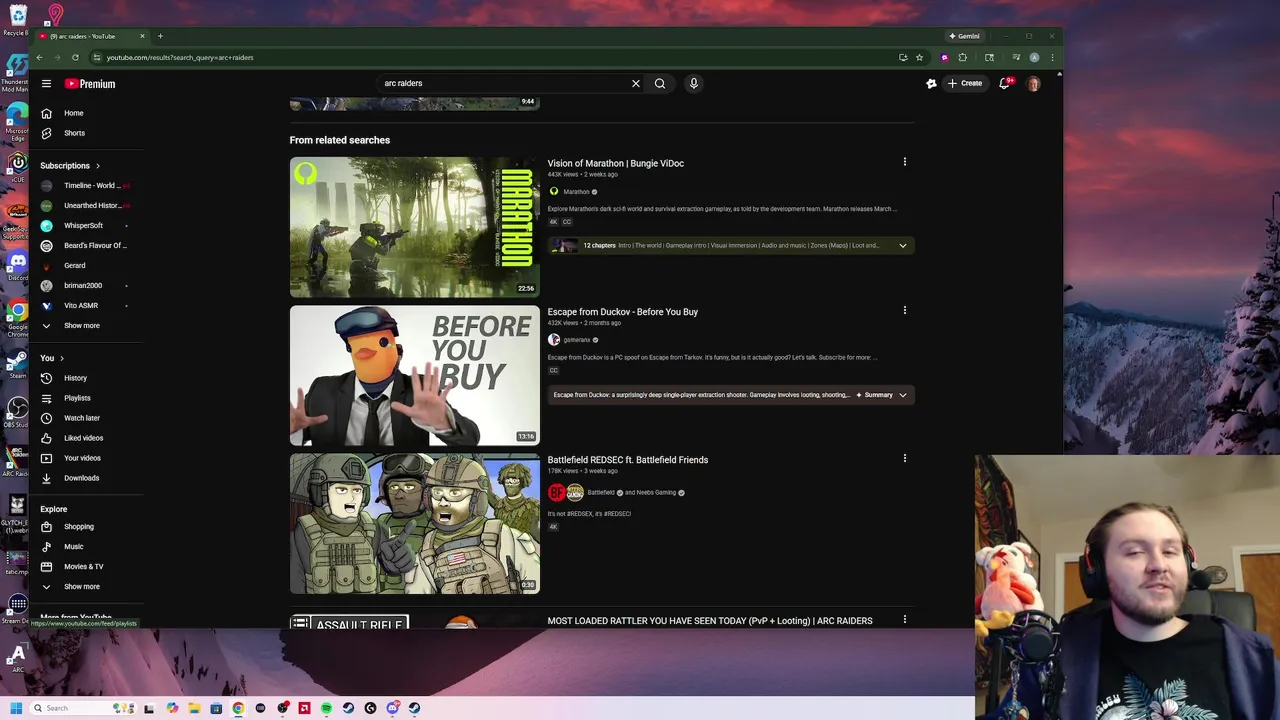The width and height of the screenshot is (1280, 720).
Task: Open YouTube notifications bell
Action: [x=1004, y=84]
